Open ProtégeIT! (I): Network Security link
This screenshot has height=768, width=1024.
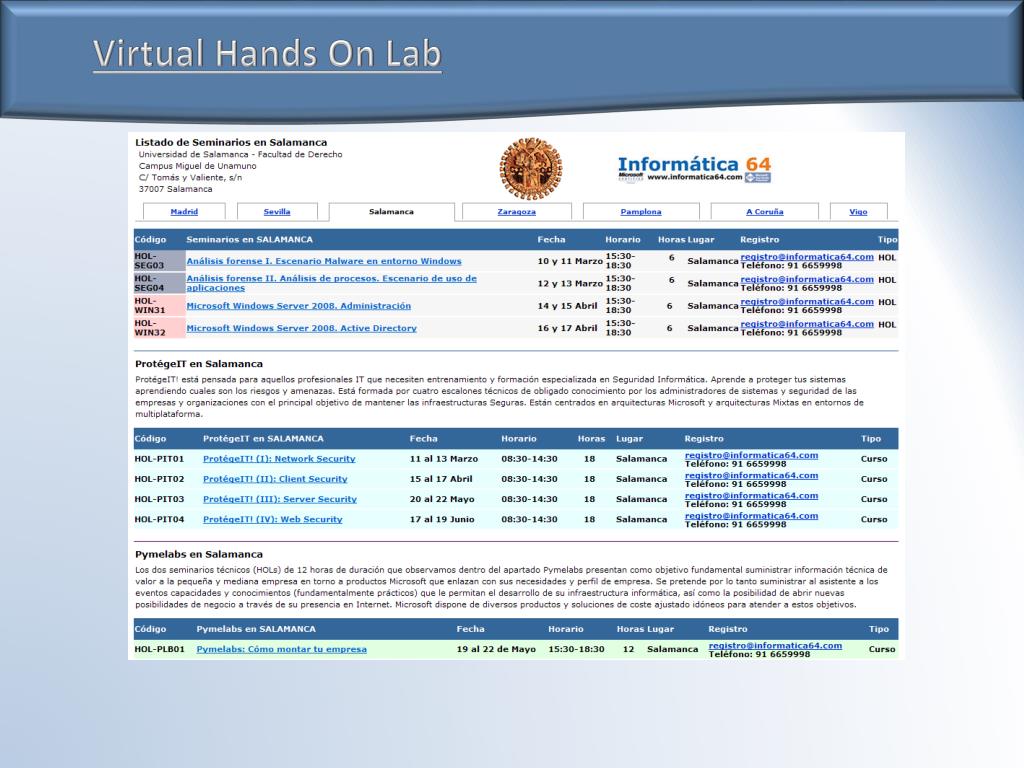279,459
